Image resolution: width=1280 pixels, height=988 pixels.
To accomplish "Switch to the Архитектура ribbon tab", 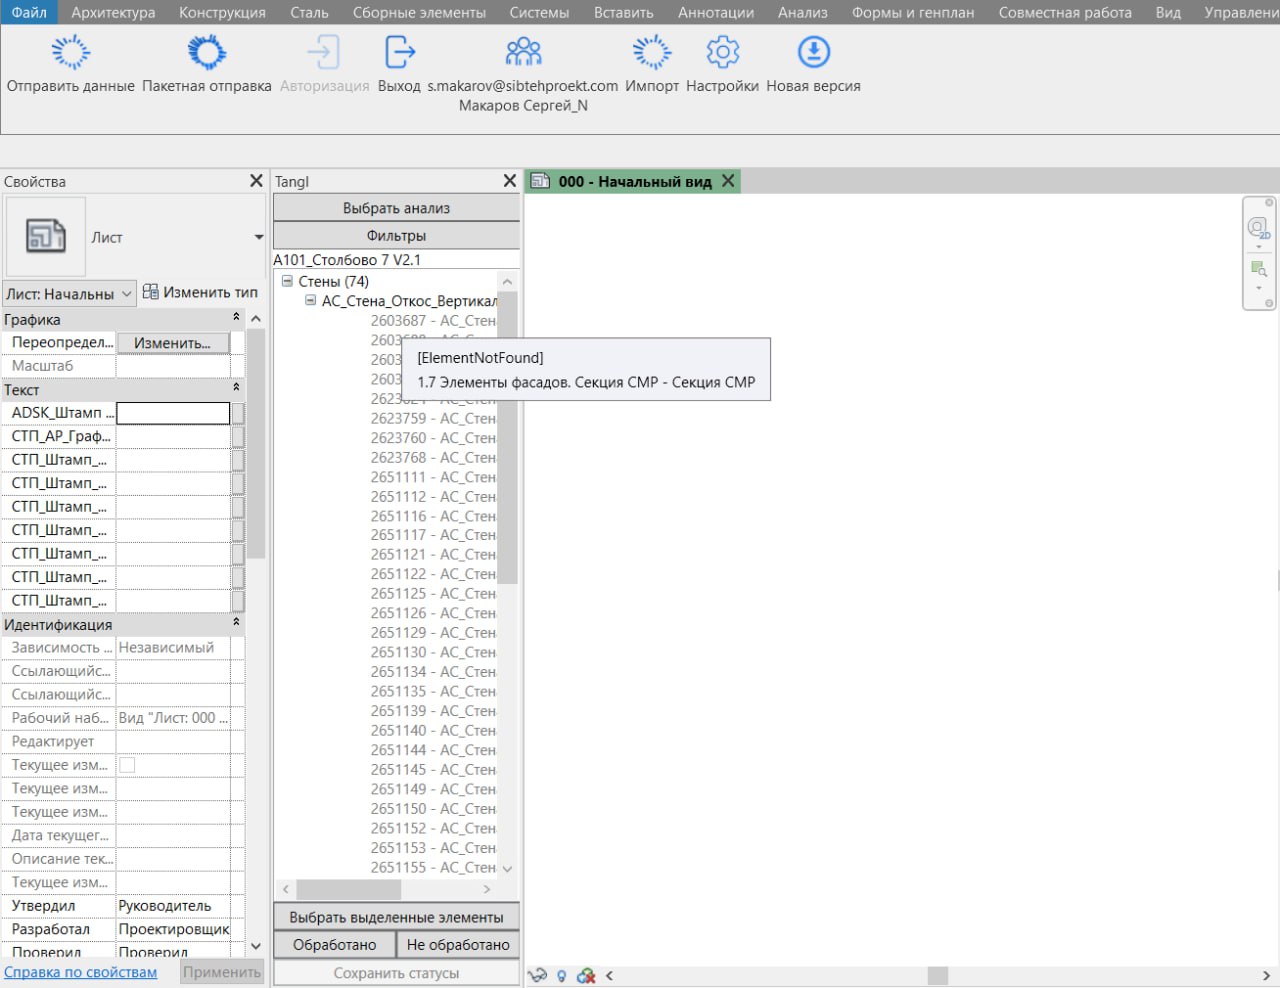I will 113,12.
